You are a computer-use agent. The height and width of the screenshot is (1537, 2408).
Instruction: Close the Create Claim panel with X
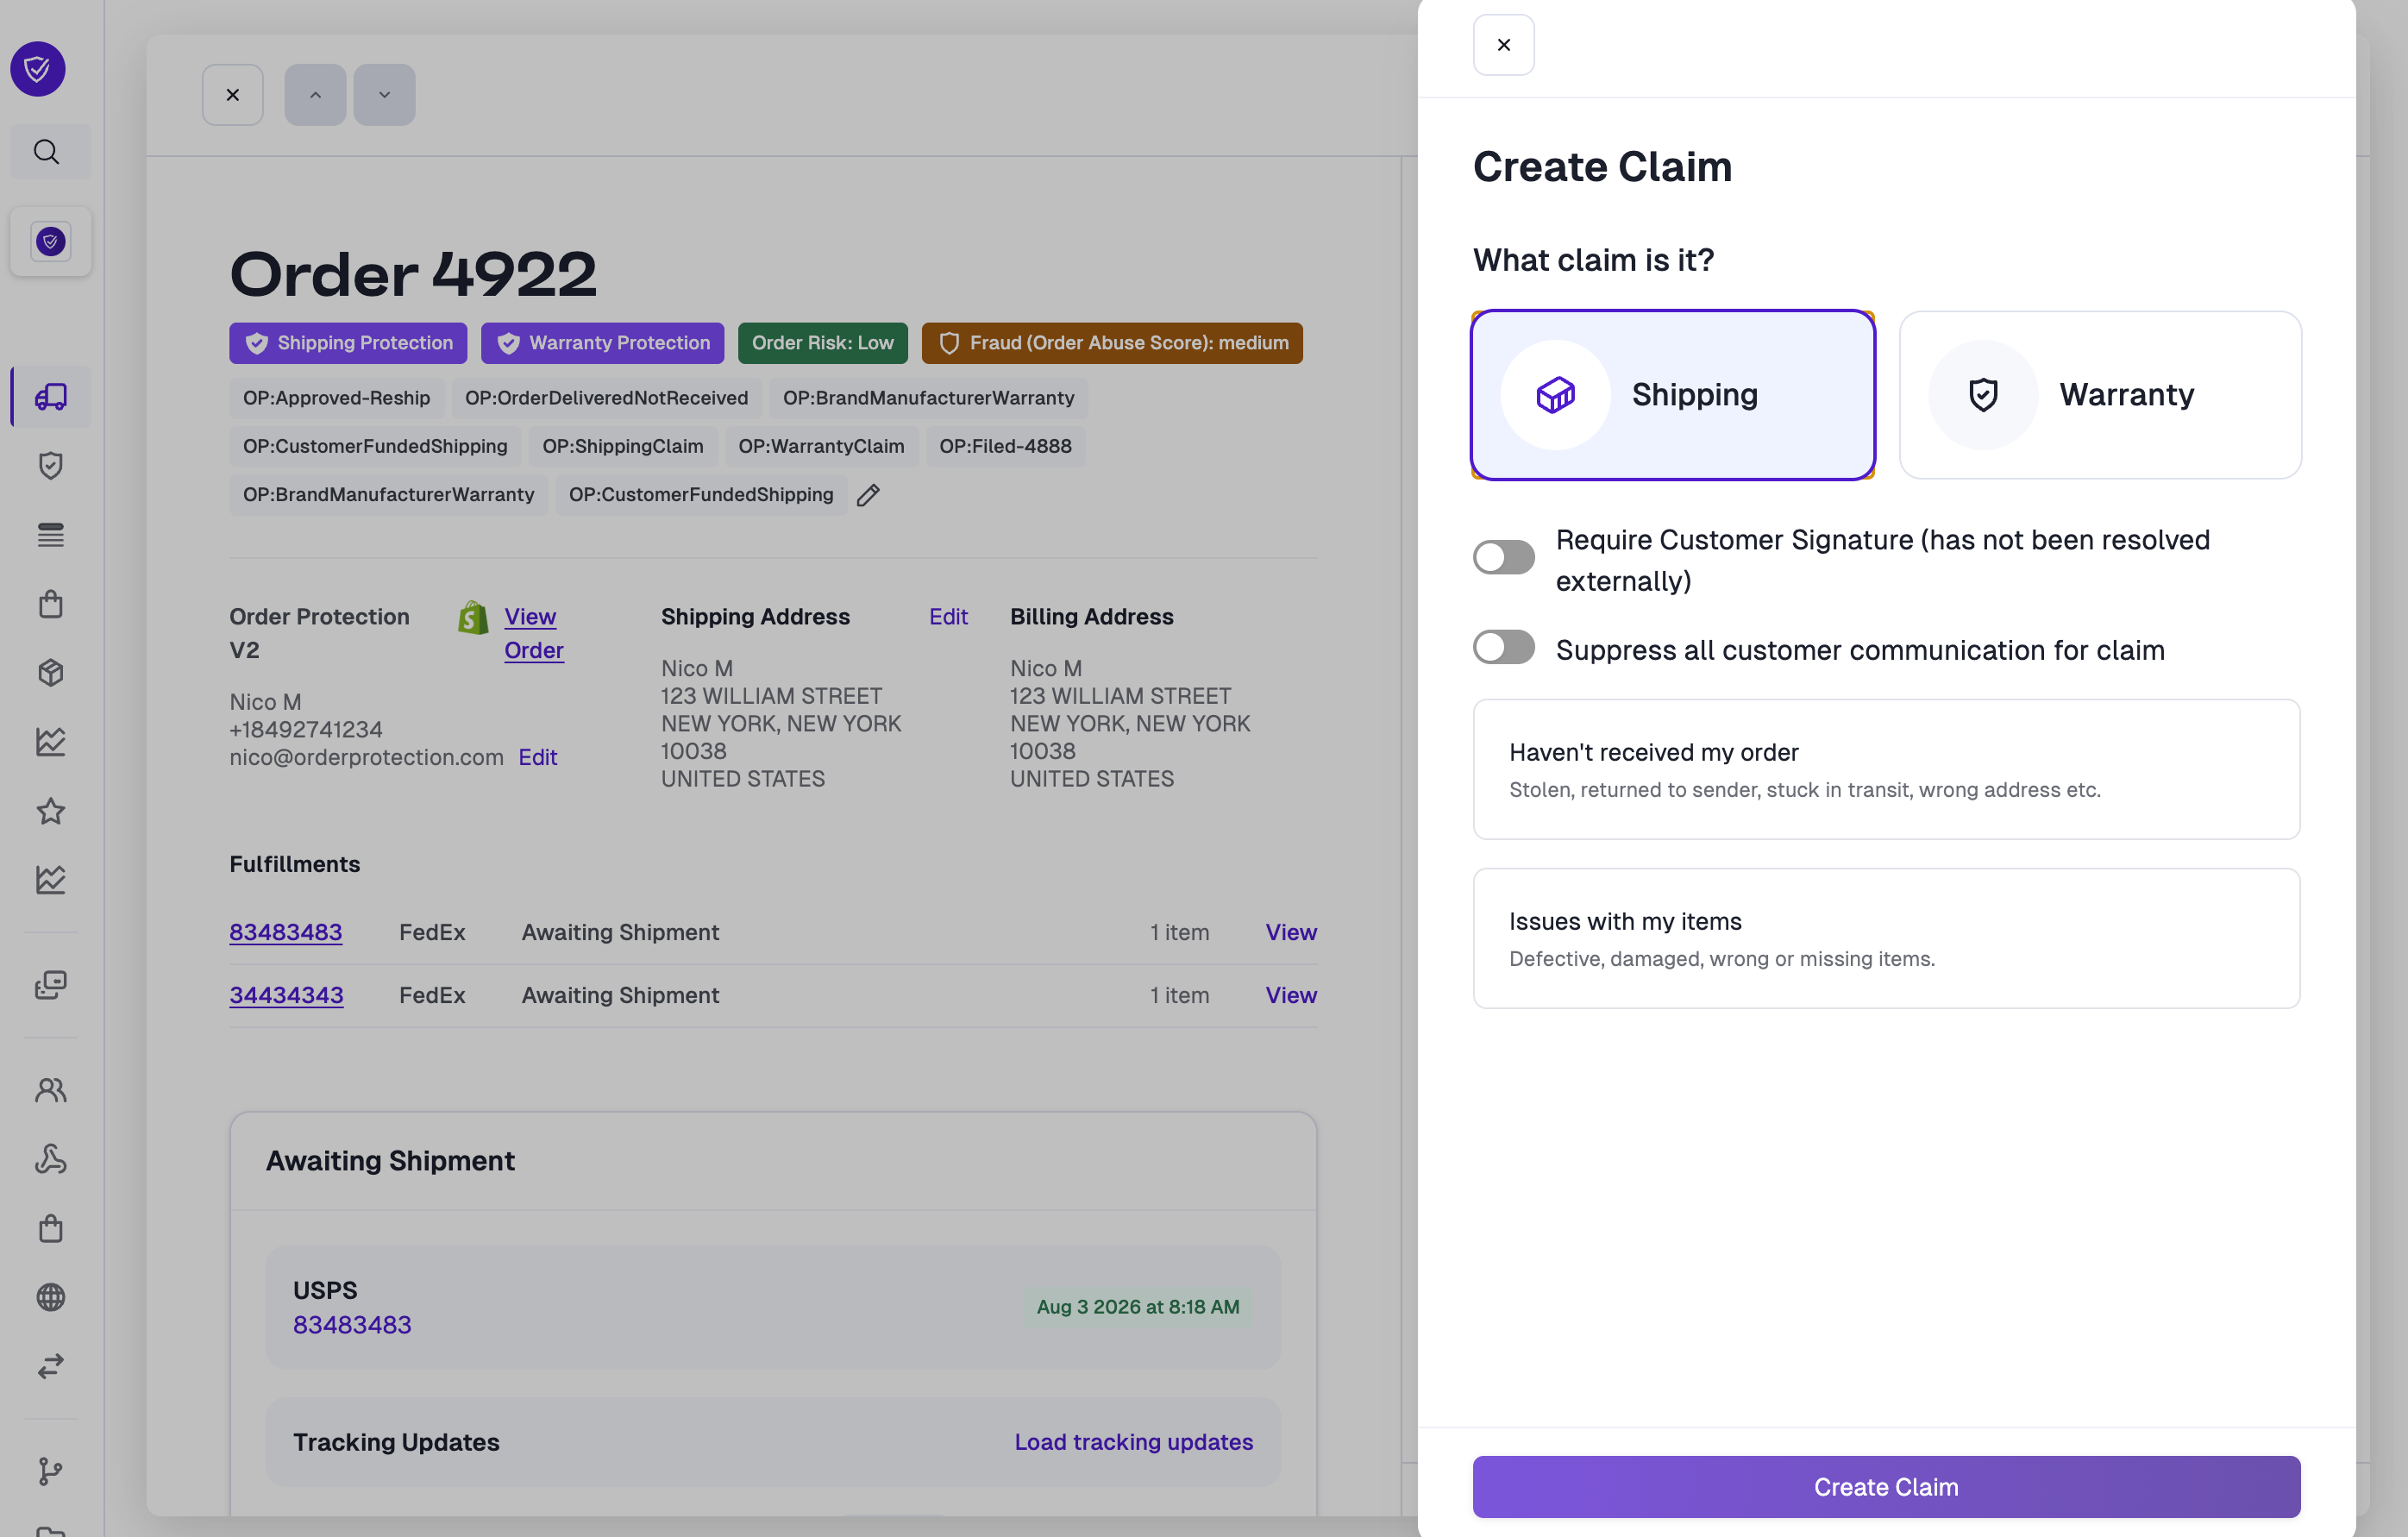tap(1503, 45)
